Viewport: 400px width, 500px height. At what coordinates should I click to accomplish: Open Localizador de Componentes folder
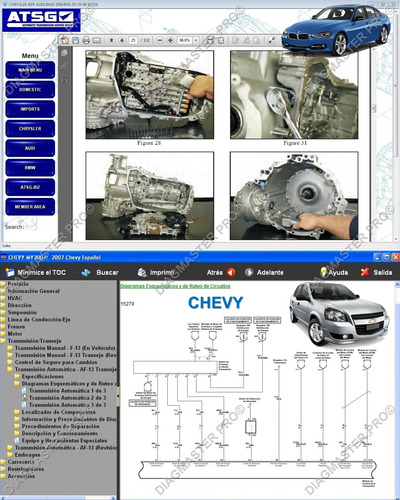click(55, 412)
